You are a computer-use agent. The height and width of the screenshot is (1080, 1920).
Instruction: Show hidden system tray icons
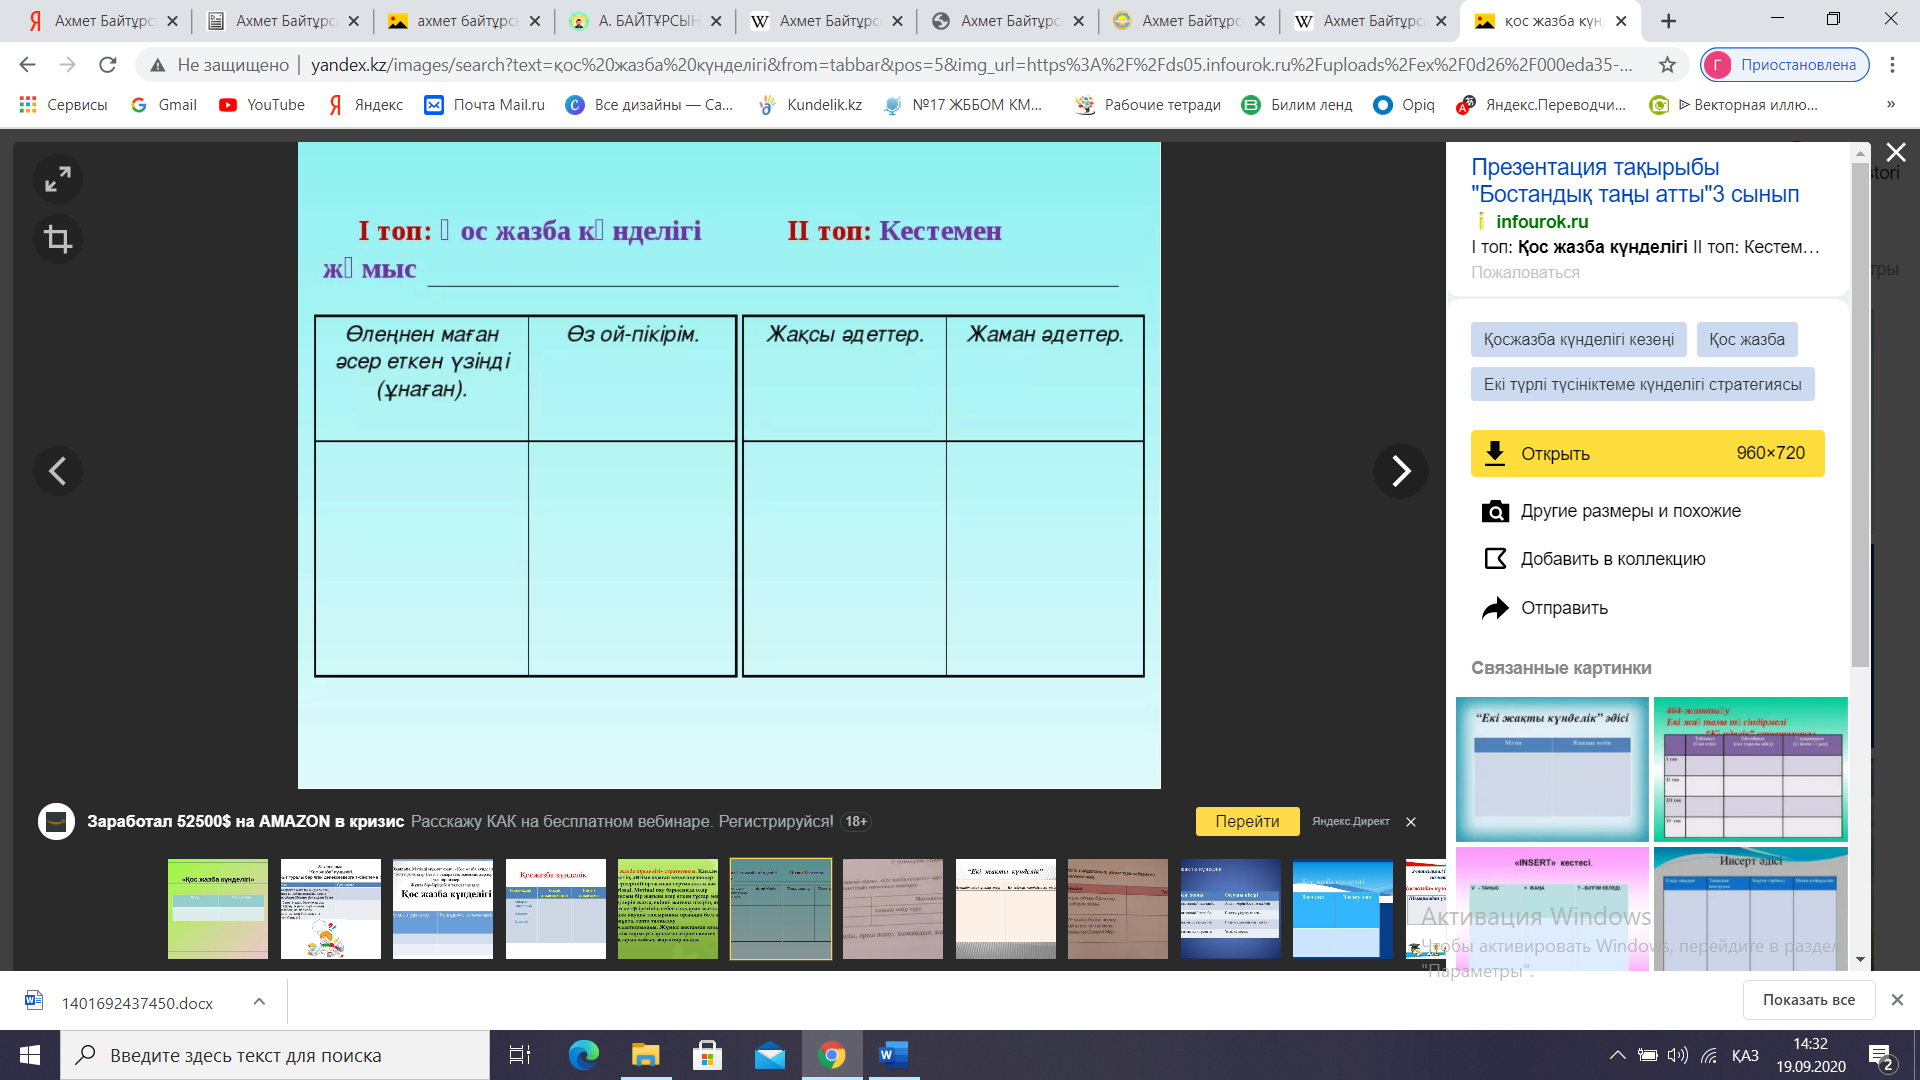[1617, 1055]
